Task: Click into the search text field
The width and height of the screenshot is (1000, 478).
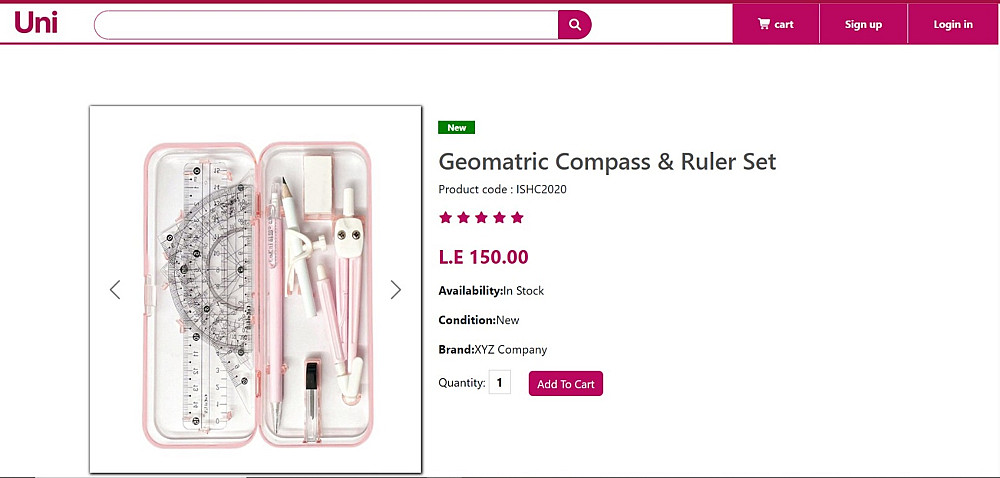Action: (x=326, y=24)
